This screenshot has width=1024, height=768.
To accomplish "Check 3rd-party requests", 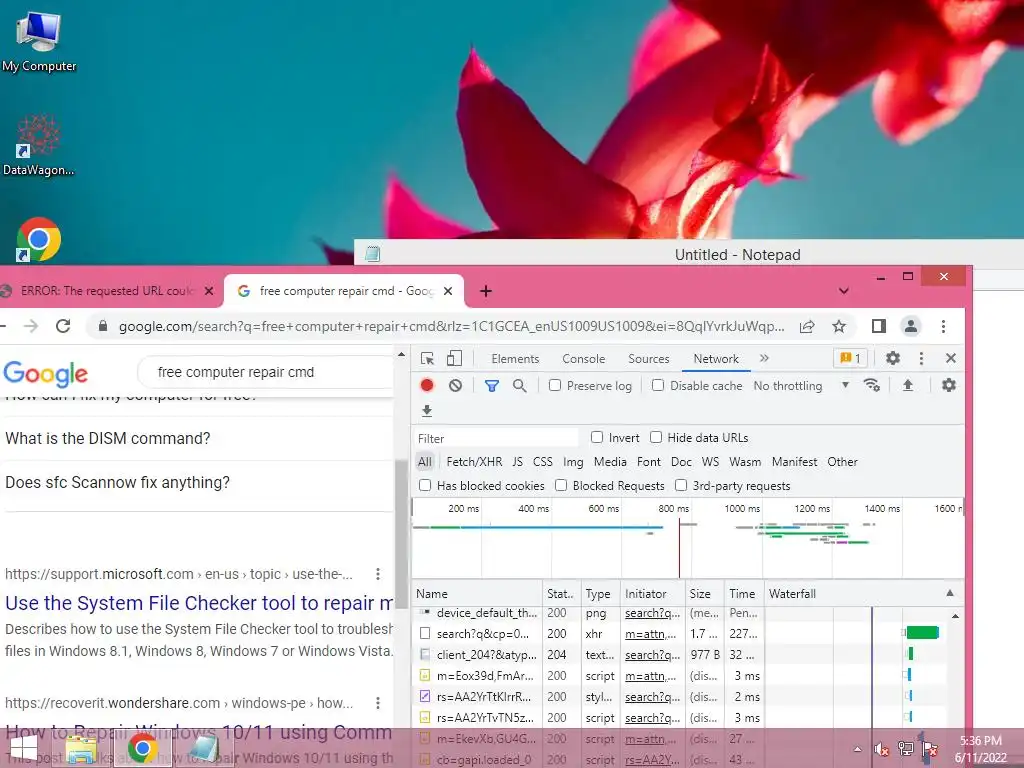I will pos(681,485).
